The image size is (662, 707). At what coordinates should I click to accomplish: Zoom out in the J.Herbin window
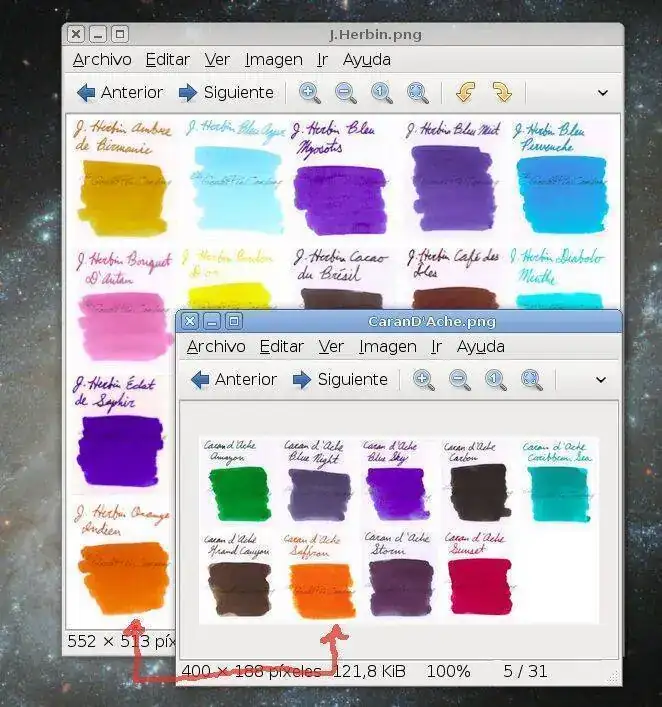(x=346, y=93)
